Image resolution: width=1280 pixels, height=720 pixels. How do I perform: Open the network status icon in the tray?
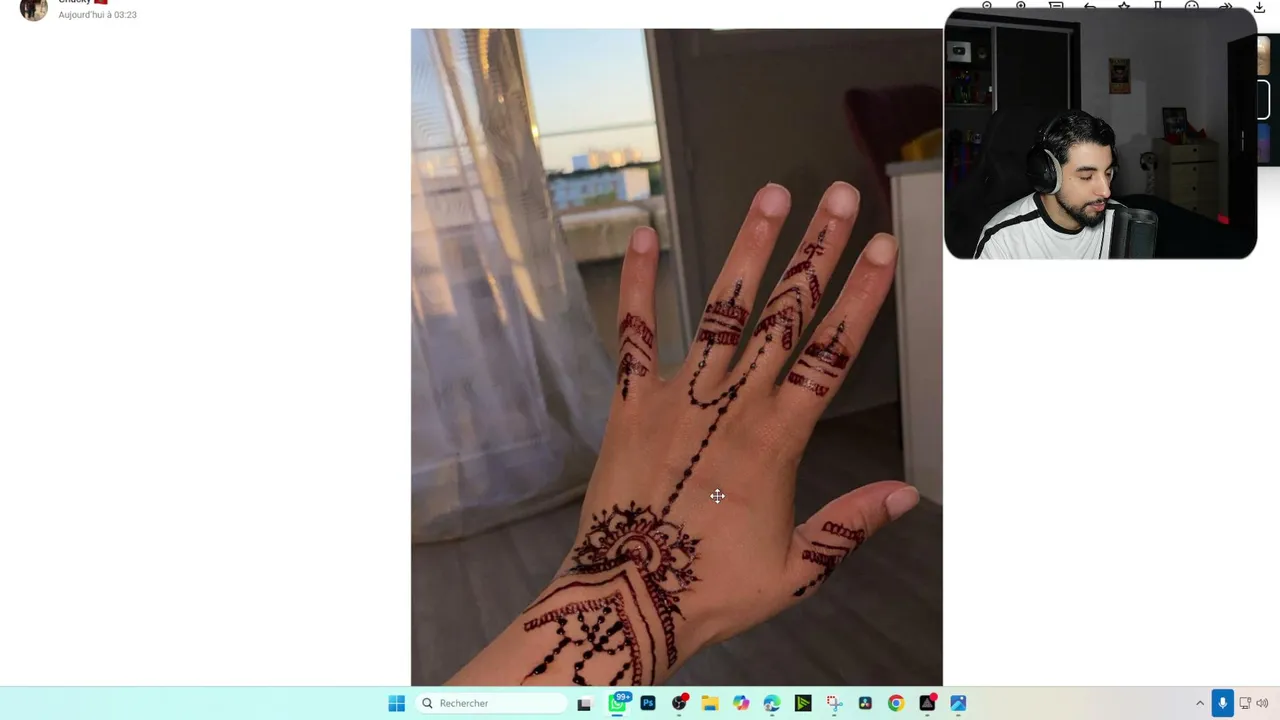[x=1245, y=703]
